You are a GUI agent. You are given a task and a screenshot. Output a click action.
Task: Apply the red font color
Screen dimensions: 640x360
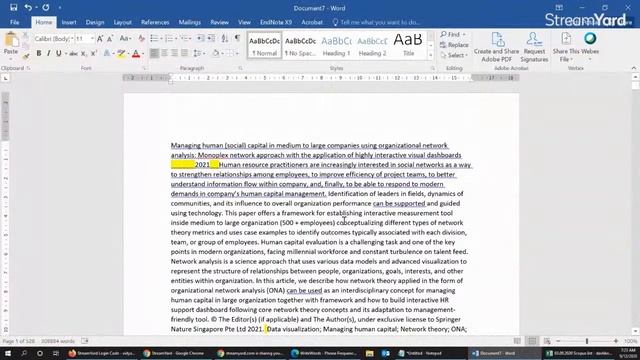136,53
